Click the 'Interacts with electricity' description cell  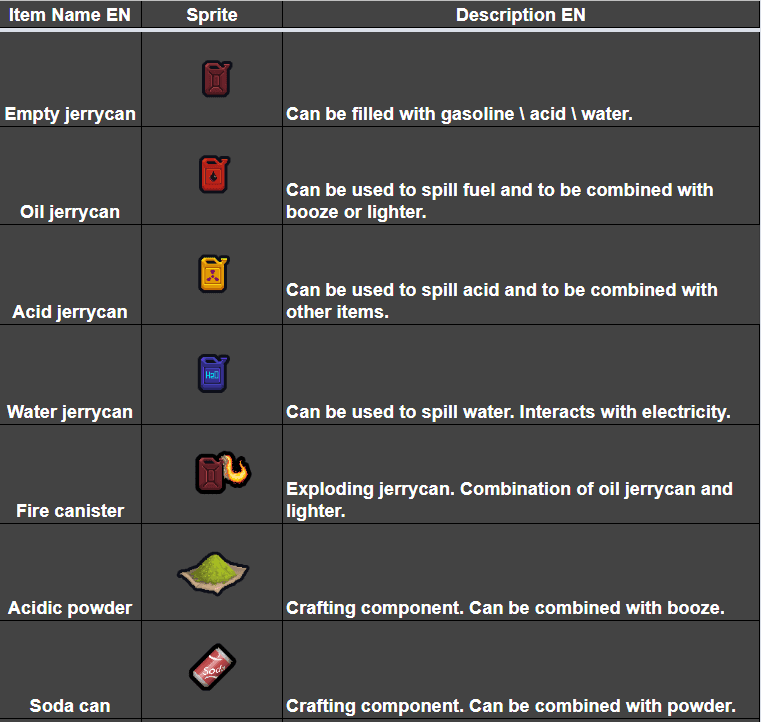pyautogui.click(x=509, y=411)
